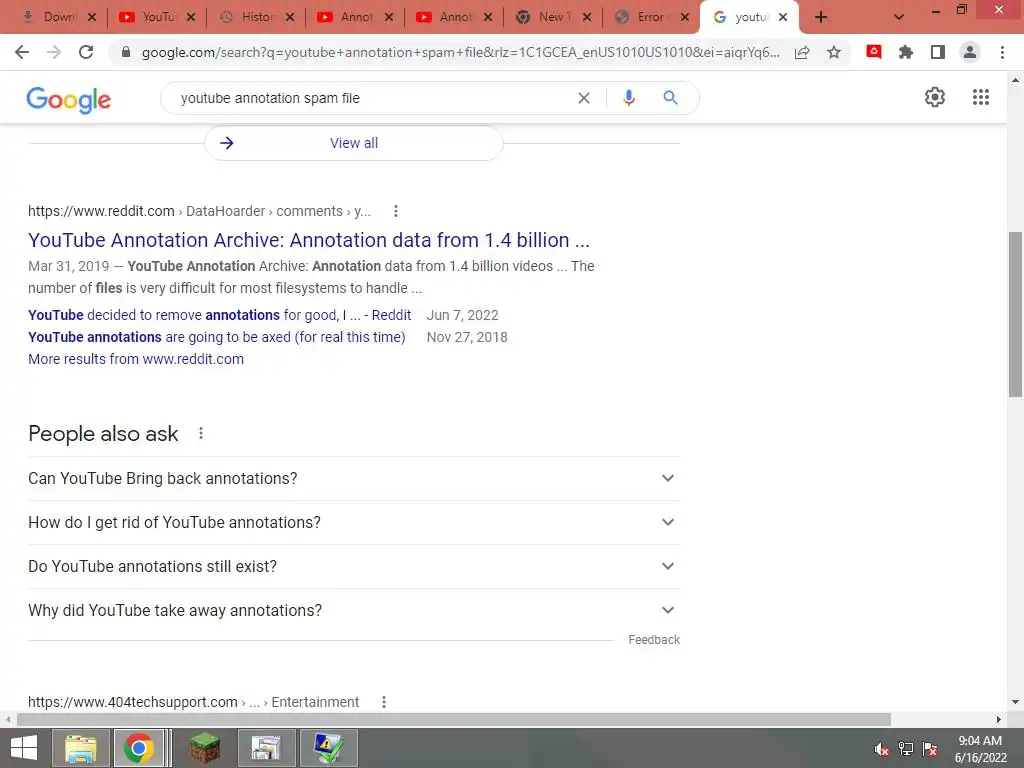1024x768 pixels.
Task: Launch Minecraft from the taskbar
Action: 204,748
